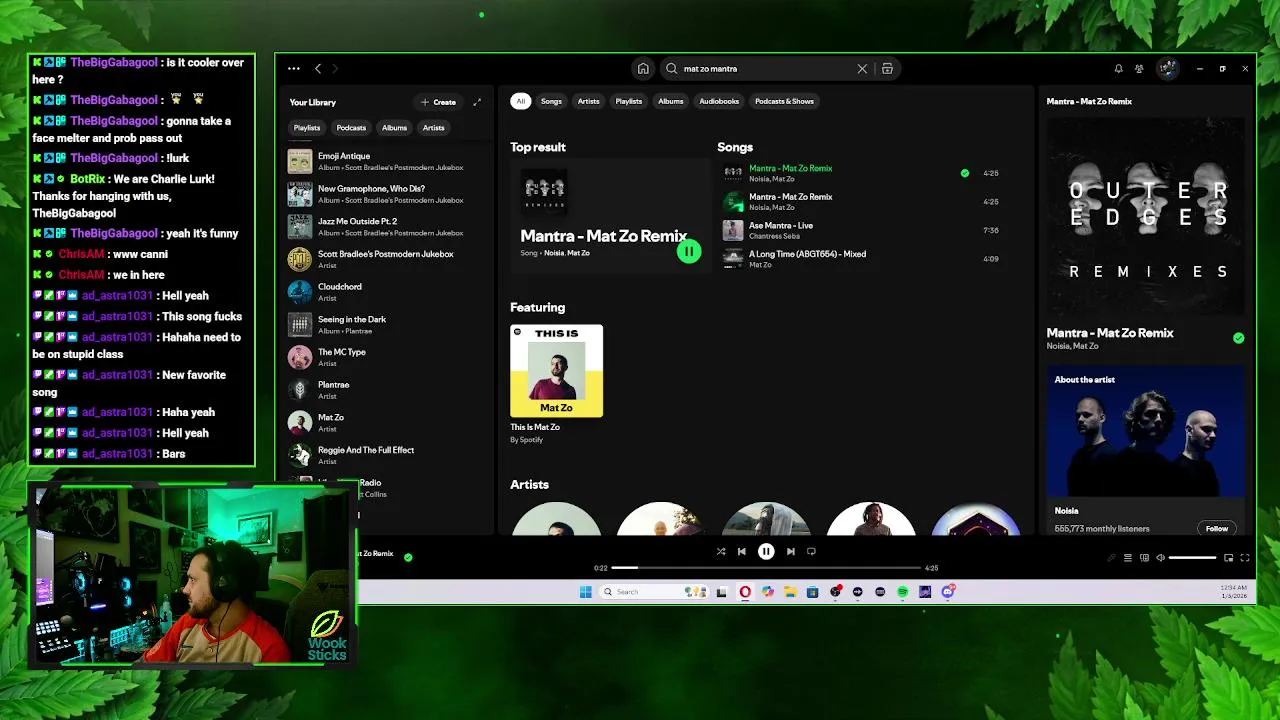Open Opera browser from taskbar

tap(745, 592)
